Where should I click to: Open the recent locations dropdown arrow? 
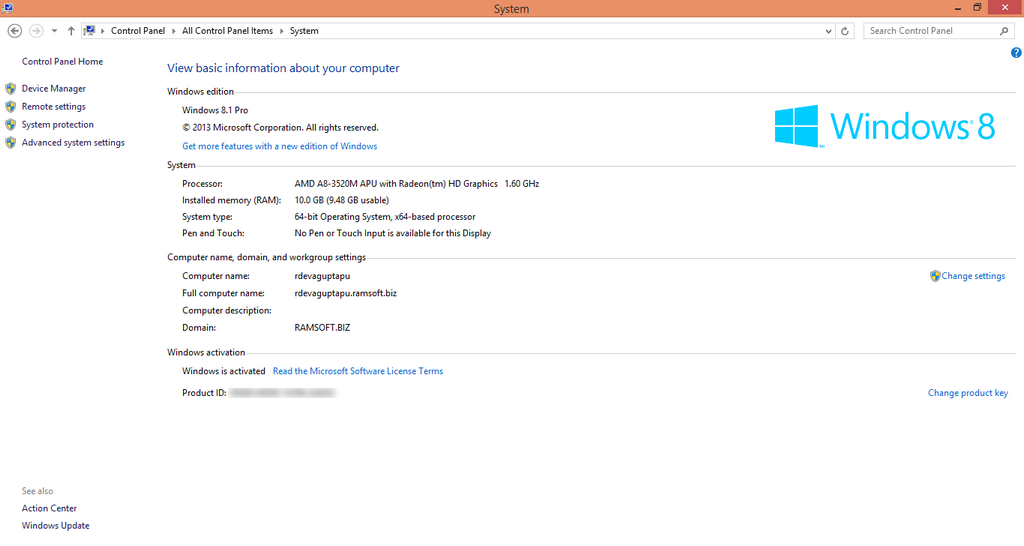coord(54,31)
